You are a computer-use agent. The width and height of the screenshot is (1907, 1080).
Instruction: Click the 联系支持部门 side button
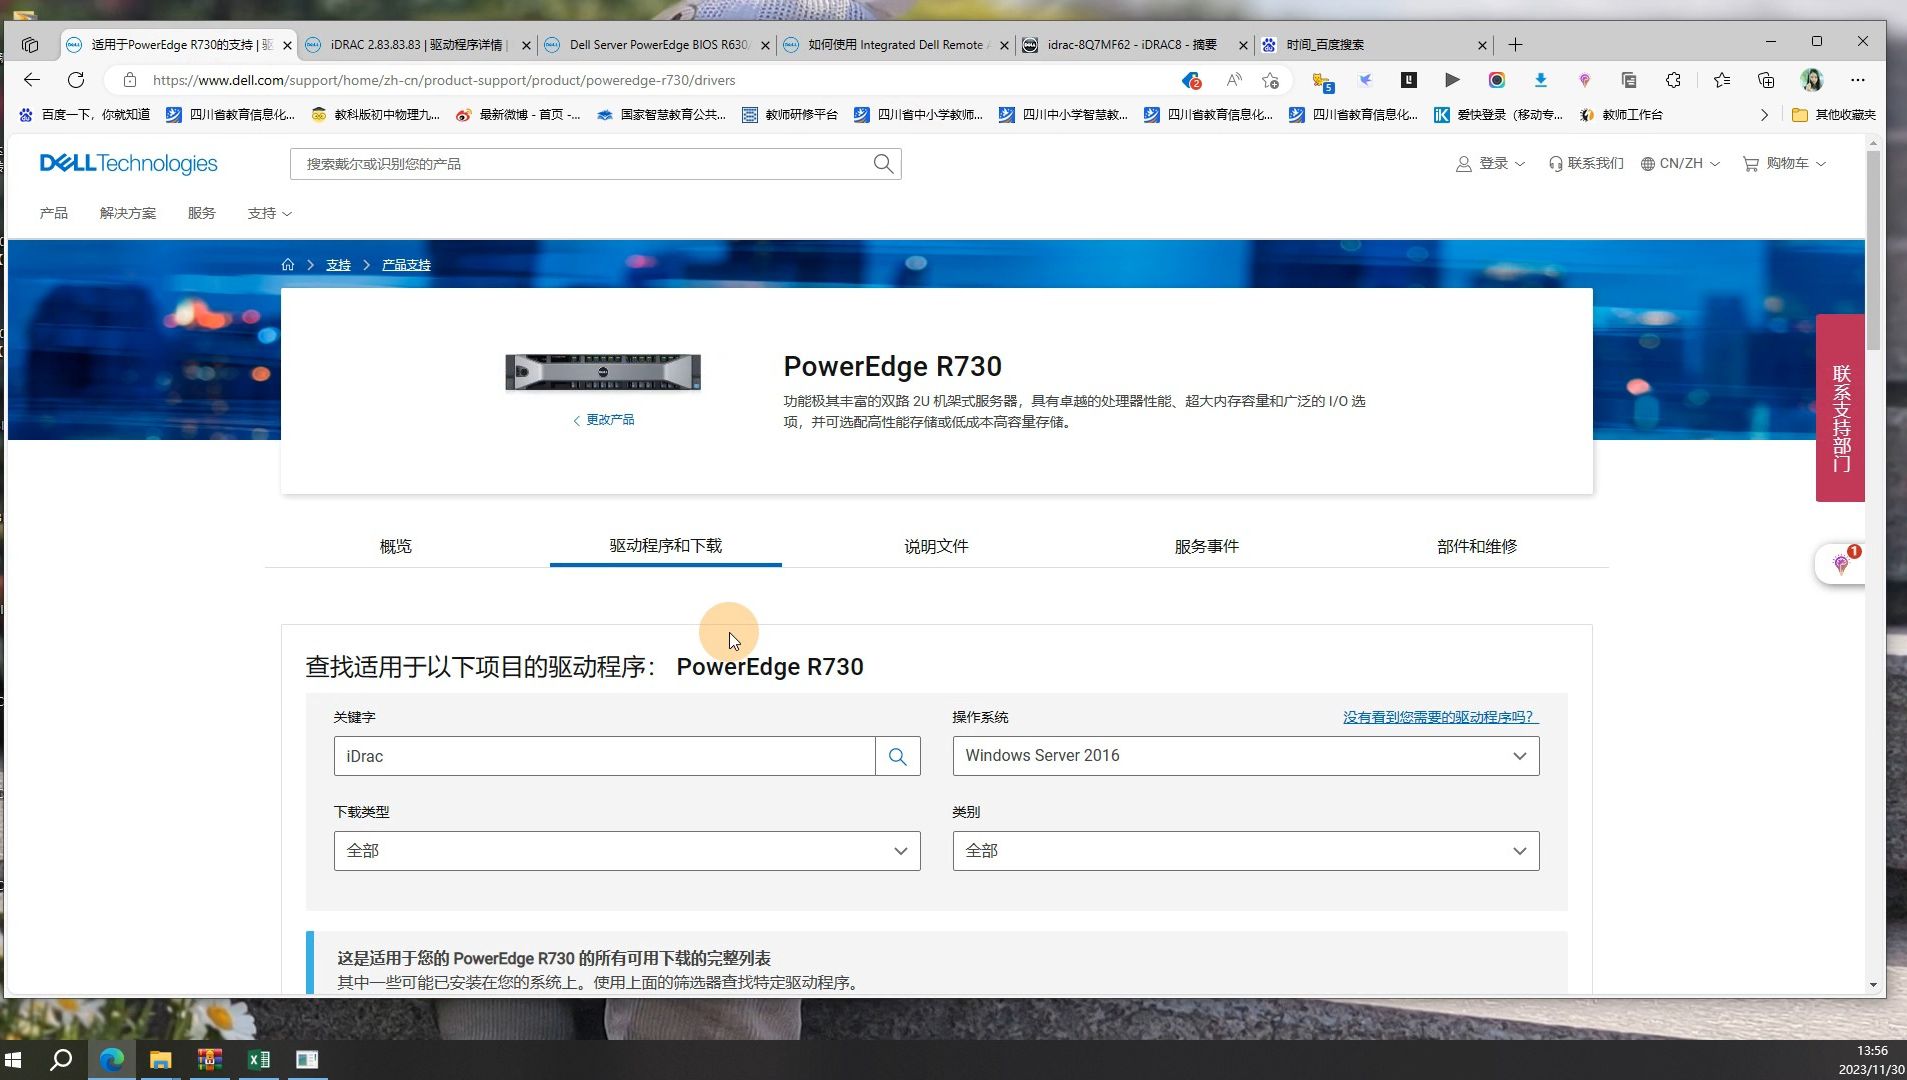pyautogui.click(x=1840, y=408)
